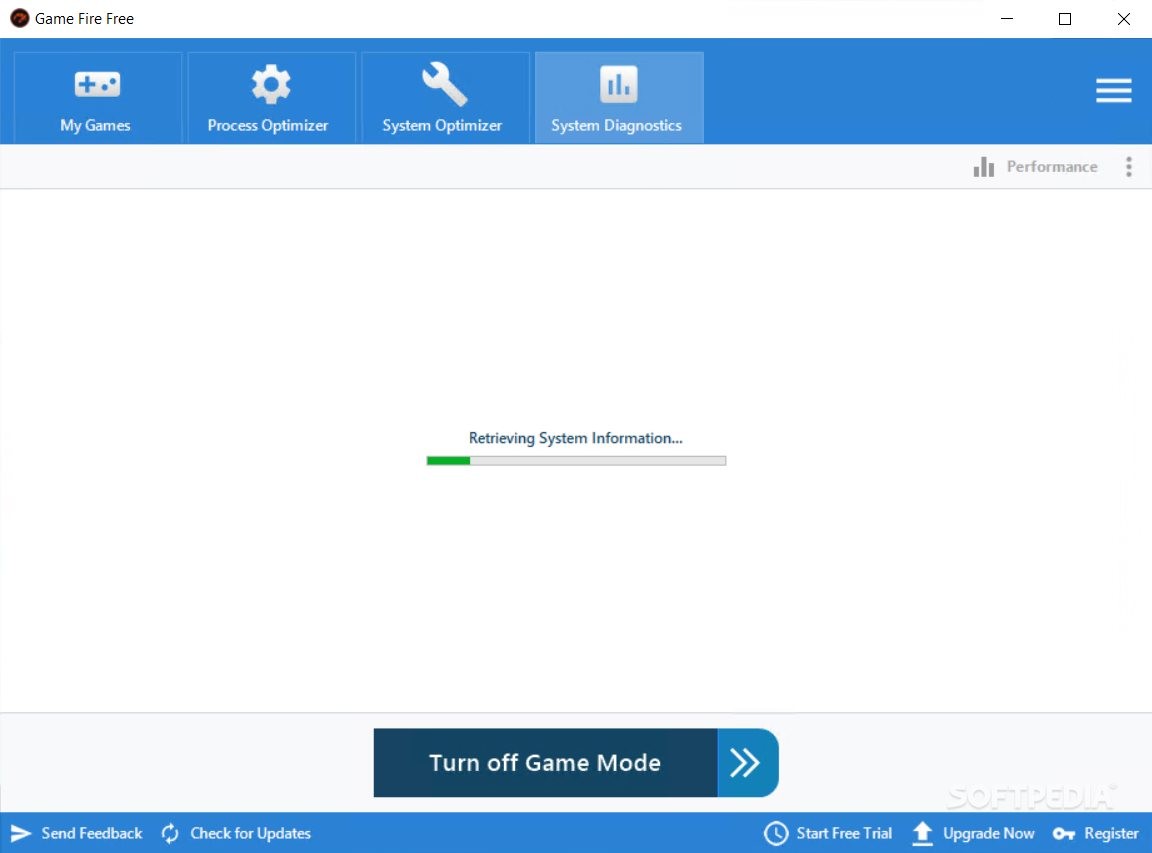Turn off Game Mode

click(x=545, y=763)
